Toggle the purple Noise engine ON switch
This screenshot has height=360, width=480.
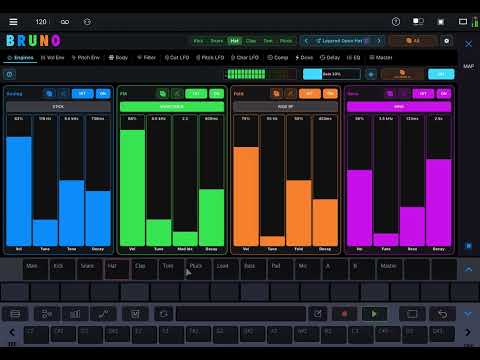pyautogui.click(x=444, y=94)
